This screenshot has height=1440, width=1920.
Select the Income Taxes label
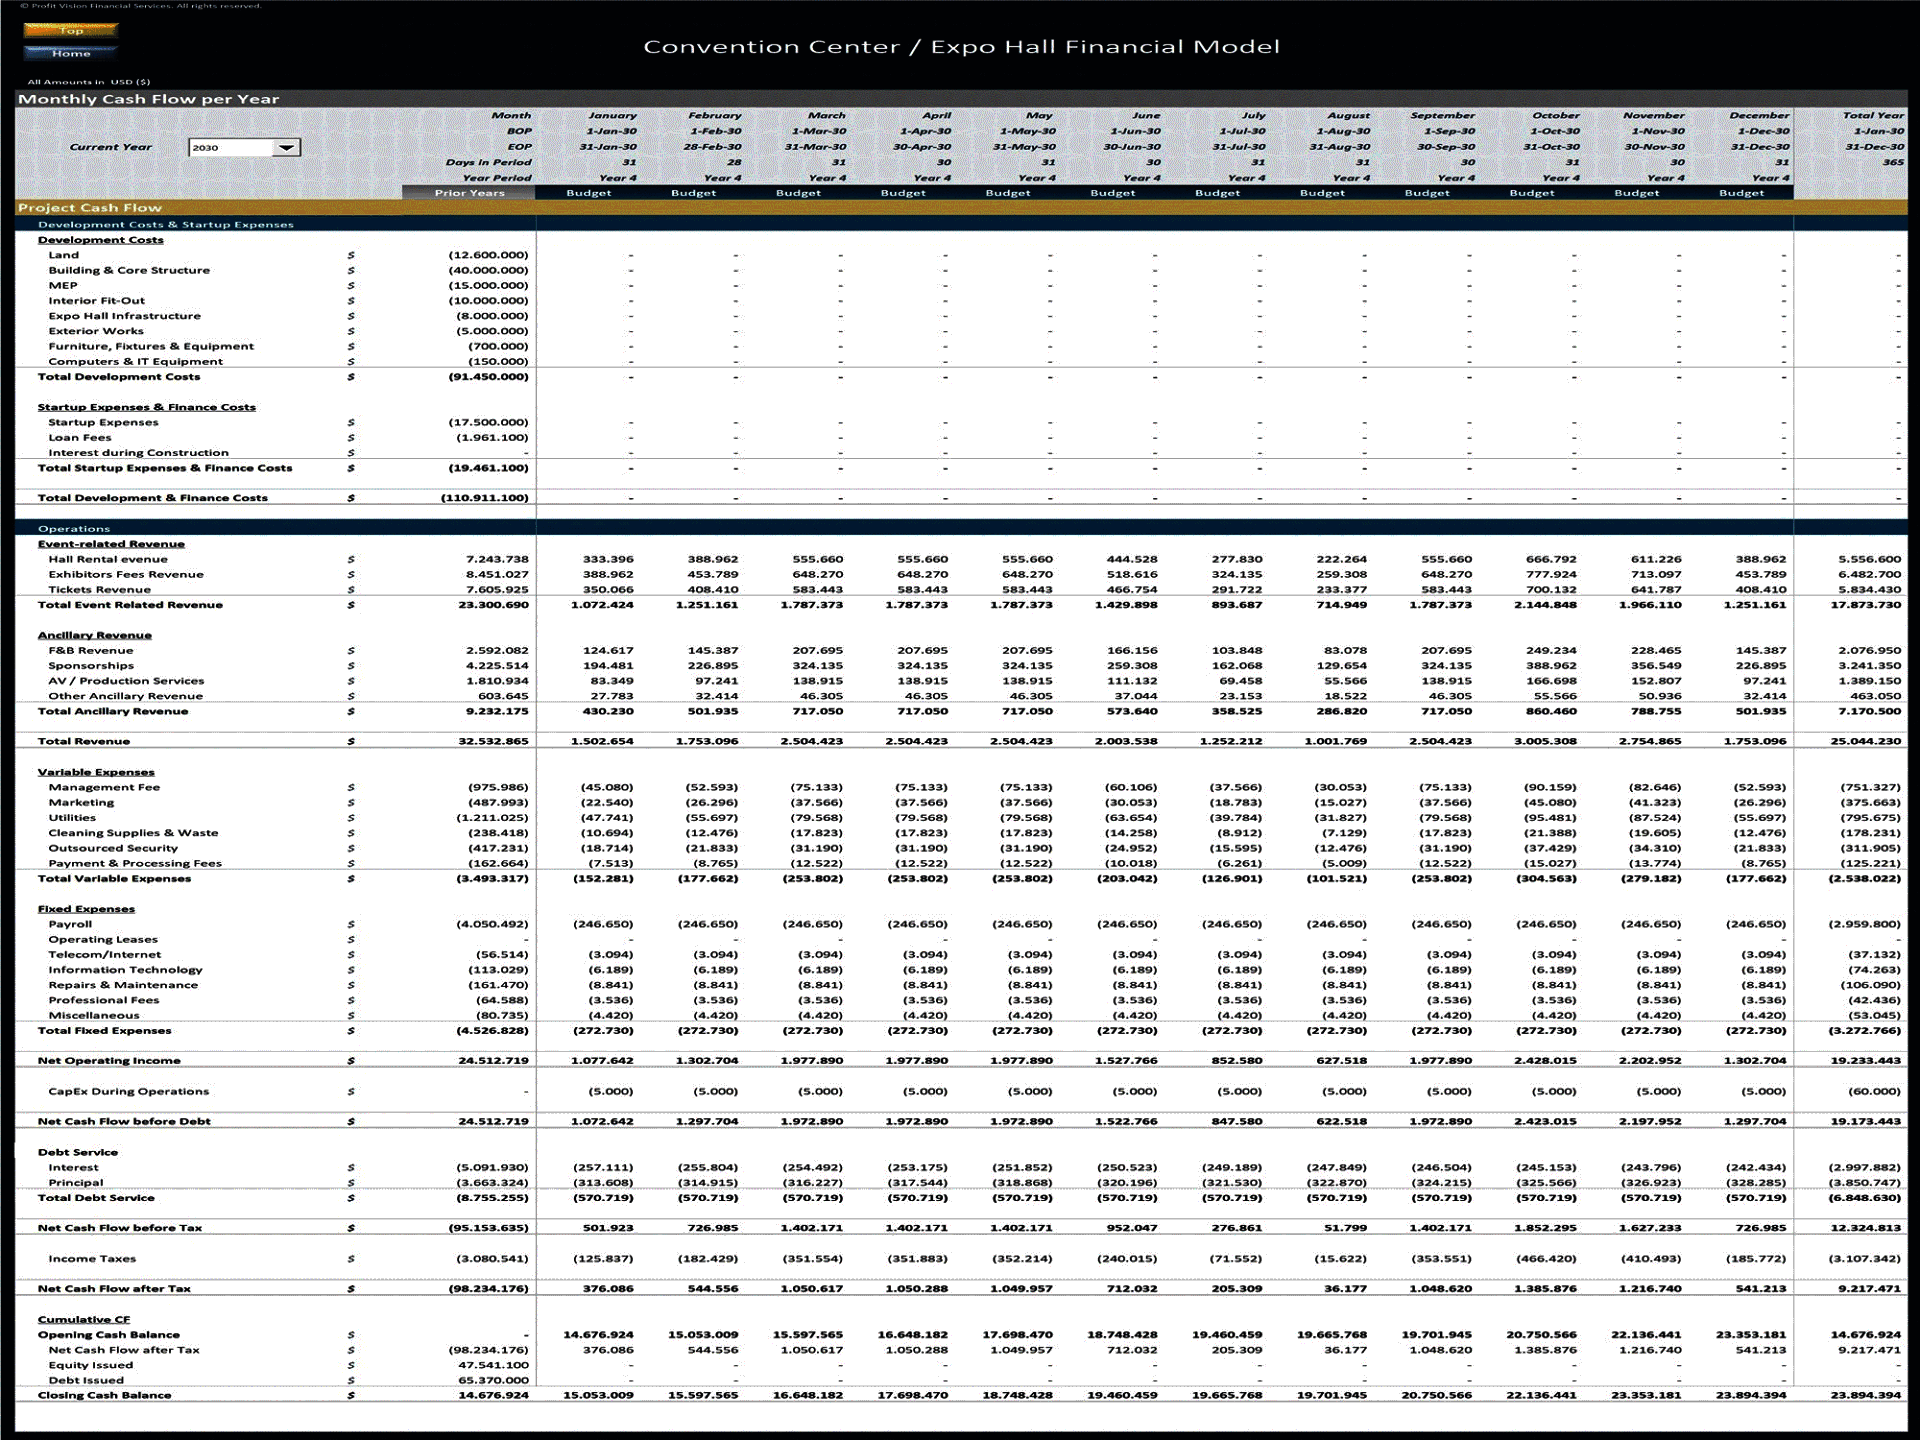(x=92, y=1259)
